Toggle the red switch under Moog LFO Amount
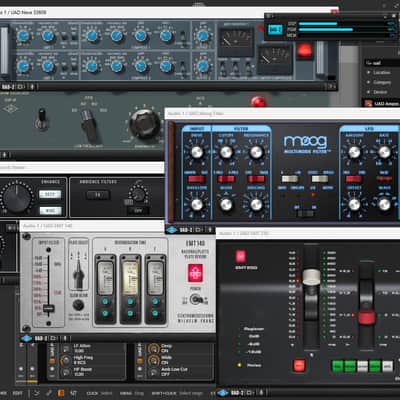The width and height of the screenshot is (400, 400). tap(354, 179)
